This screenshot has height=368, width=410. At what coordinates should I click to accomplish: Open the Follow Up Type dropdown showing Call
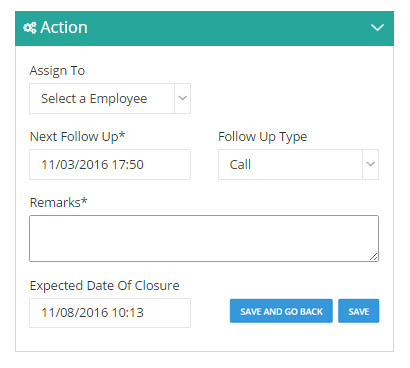pos(298,164)
